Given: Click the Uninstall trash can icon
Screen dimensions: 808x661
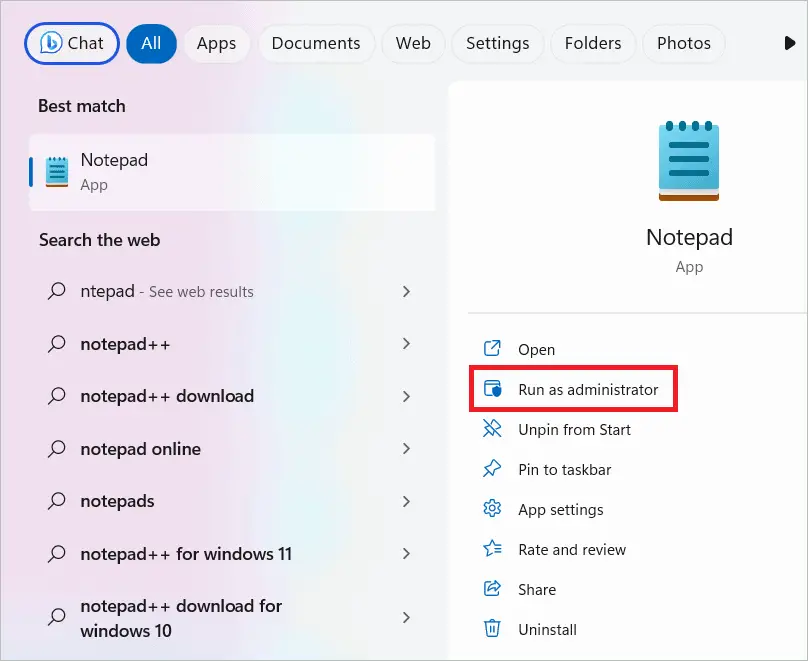Looking at the screenshot, I should [x=492, y=629].
